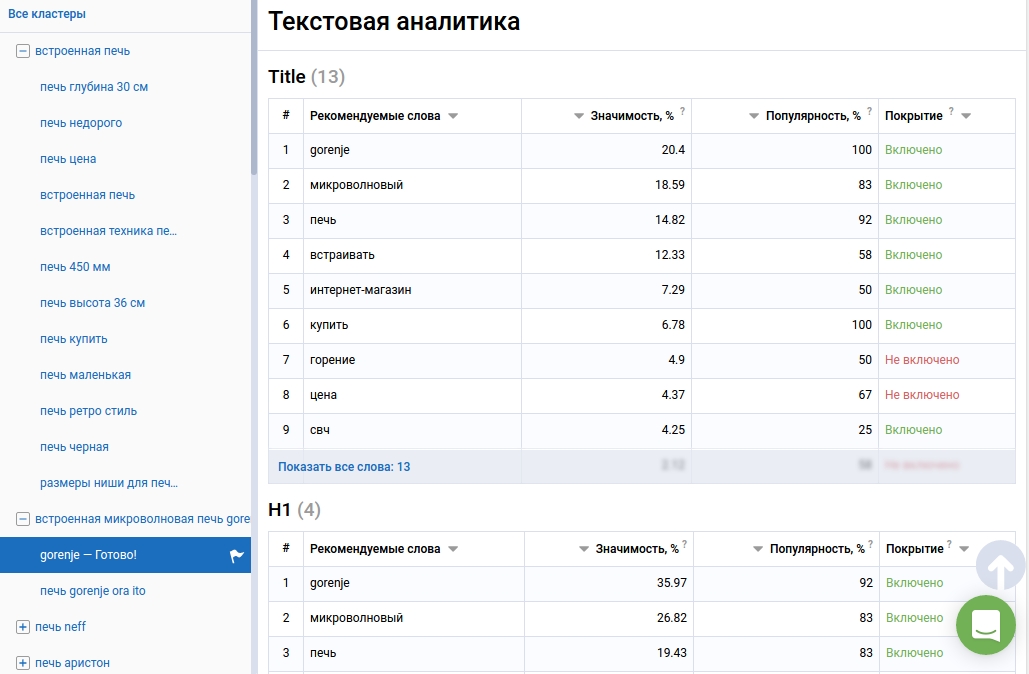Viewport: 1029px width, 674px height.
Task: Open the green chat support widget
Action: coord(986,625)
